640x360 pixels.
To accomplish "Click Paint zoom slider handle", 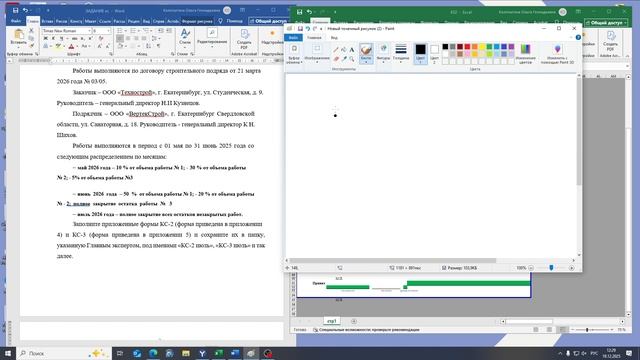I will (551, 268).
